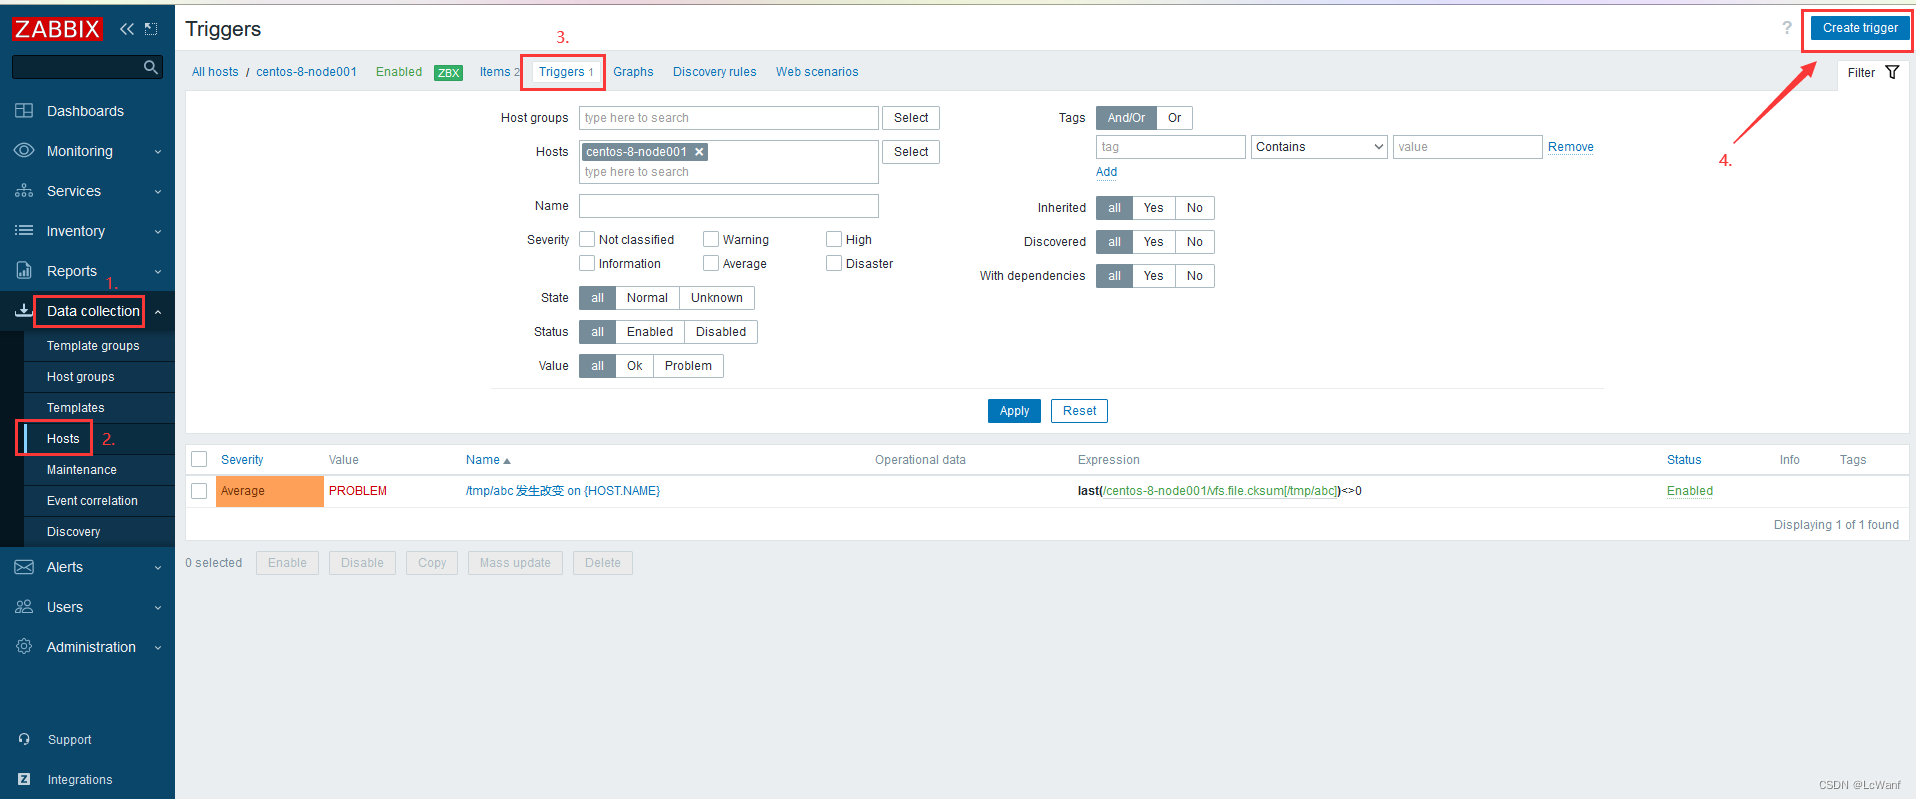Click the Filter funnel icon
The image size is (1916, 799).
(1892, 73)
